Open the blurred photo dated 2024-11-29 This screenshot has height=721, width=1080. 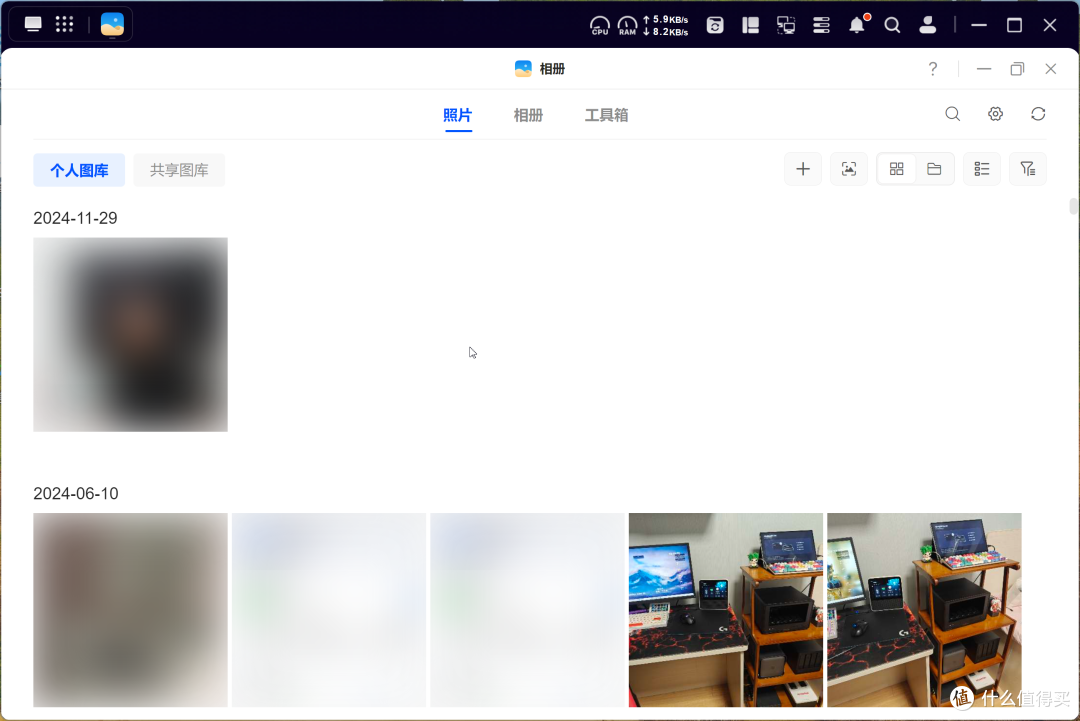tap(130, 335)
